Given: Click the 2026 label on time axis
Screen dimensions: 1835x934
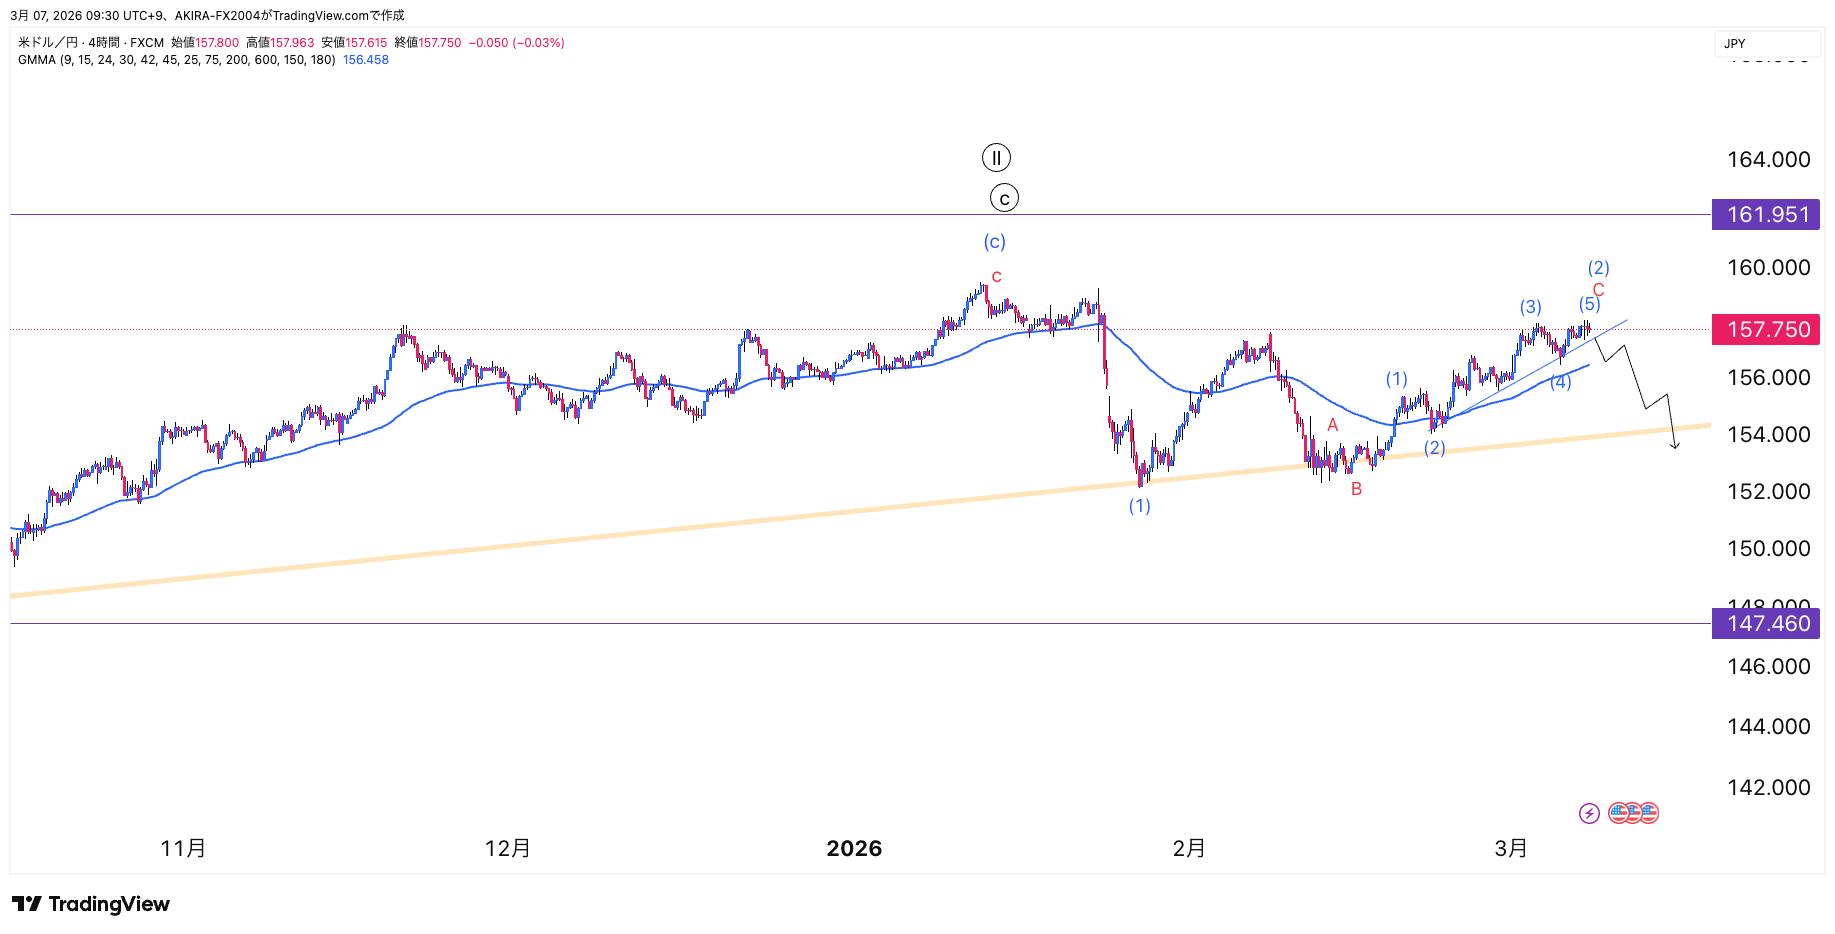Looking at the screenshot, I should (854, 849).
